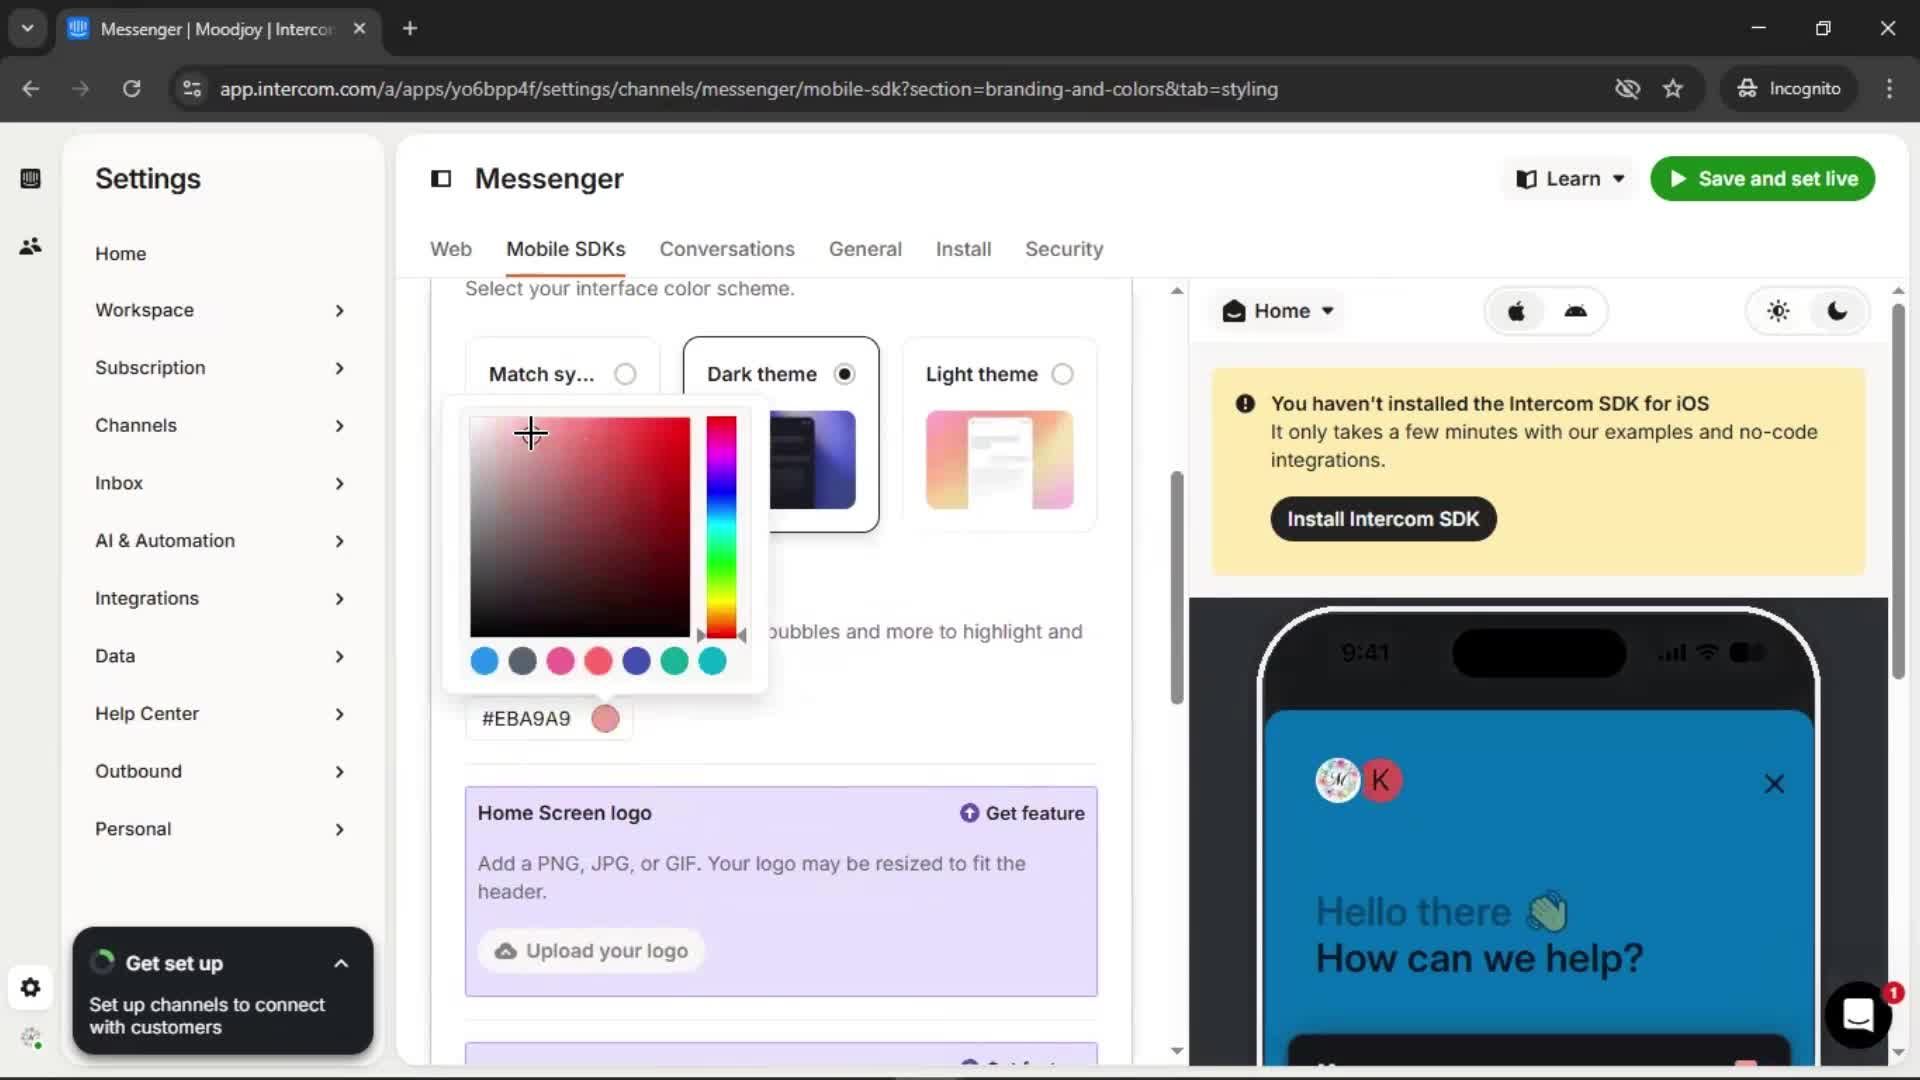The height and width of the screenshot is (1080, 1920).
Task: Set preview to light mode sun icon
Action: [x=1778, y=311]
